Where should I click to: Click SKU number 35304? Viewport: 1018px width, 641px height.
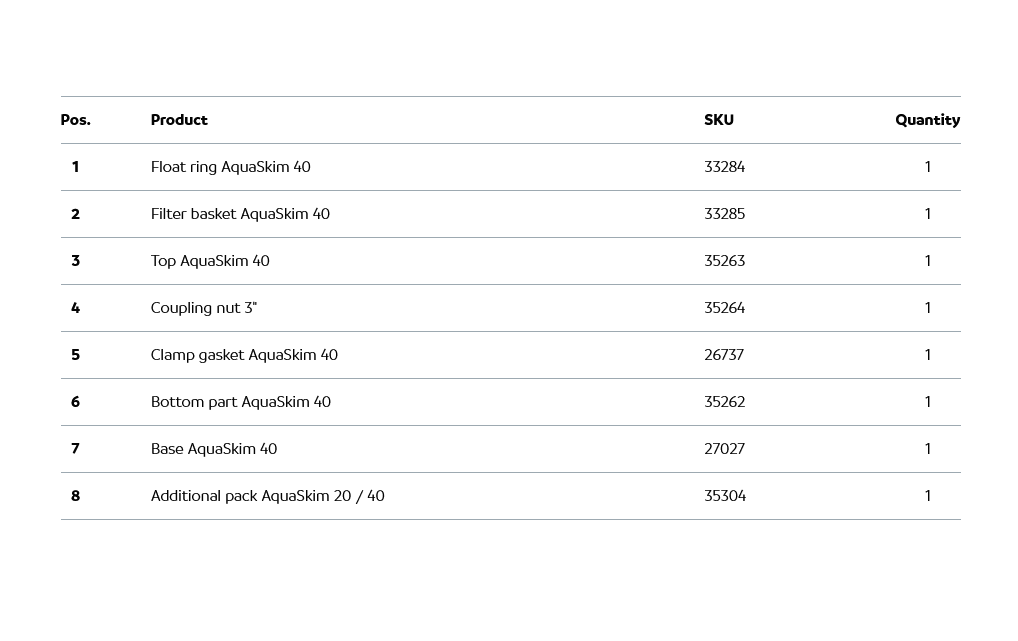click(724, 496)
